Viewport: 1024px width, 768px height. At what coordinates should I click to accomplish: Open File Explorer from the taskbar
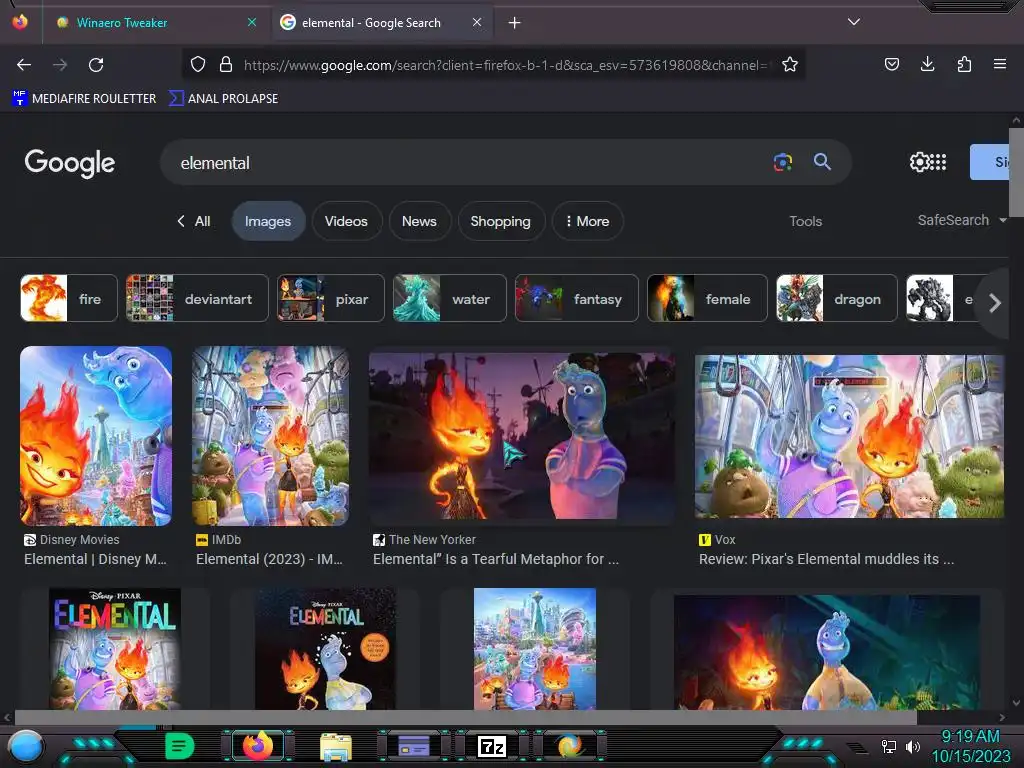336,746
